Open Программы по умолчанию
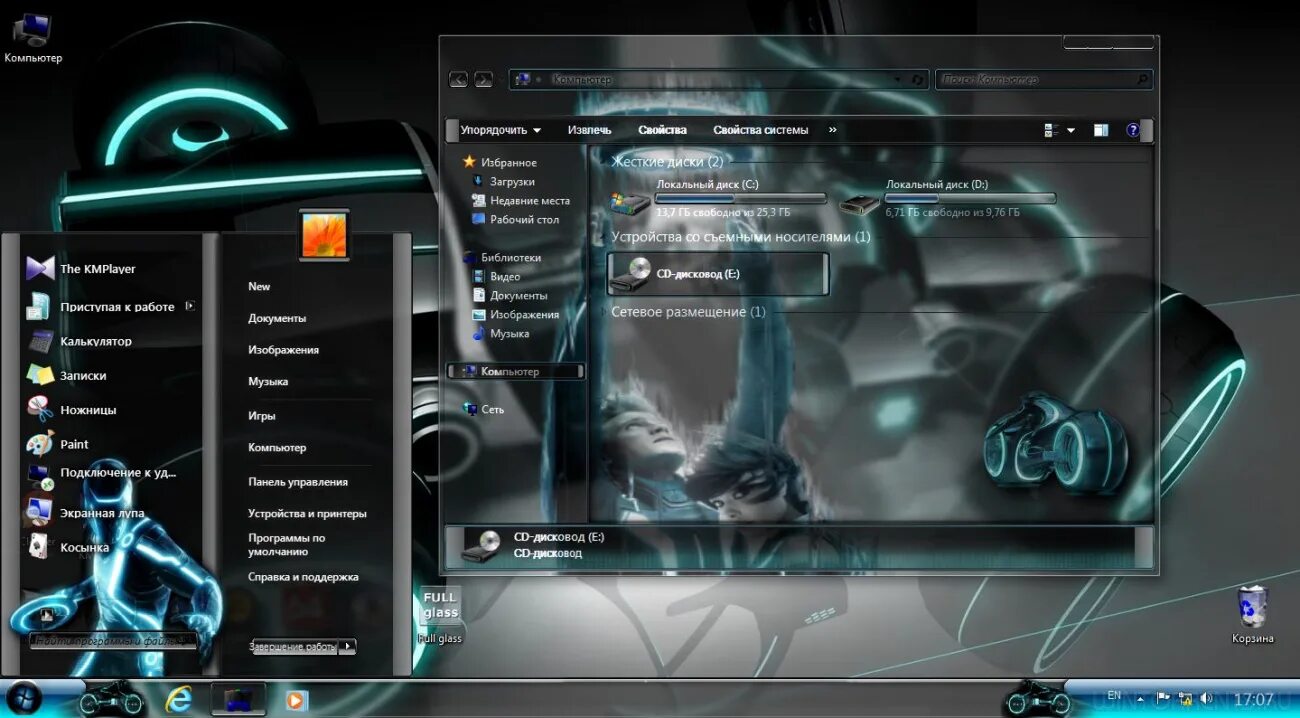 coord(287,545)
